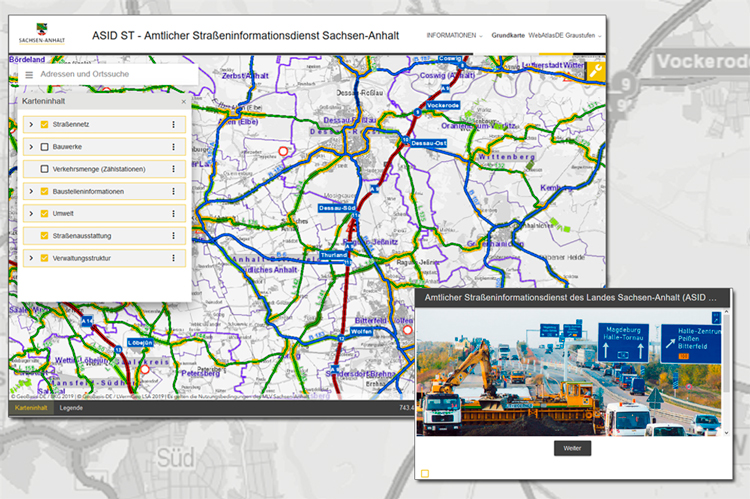Viewport: 750px width, 499px height.
Task: Click the dialog scrollbar up arrow
Action: coord(727,312)
